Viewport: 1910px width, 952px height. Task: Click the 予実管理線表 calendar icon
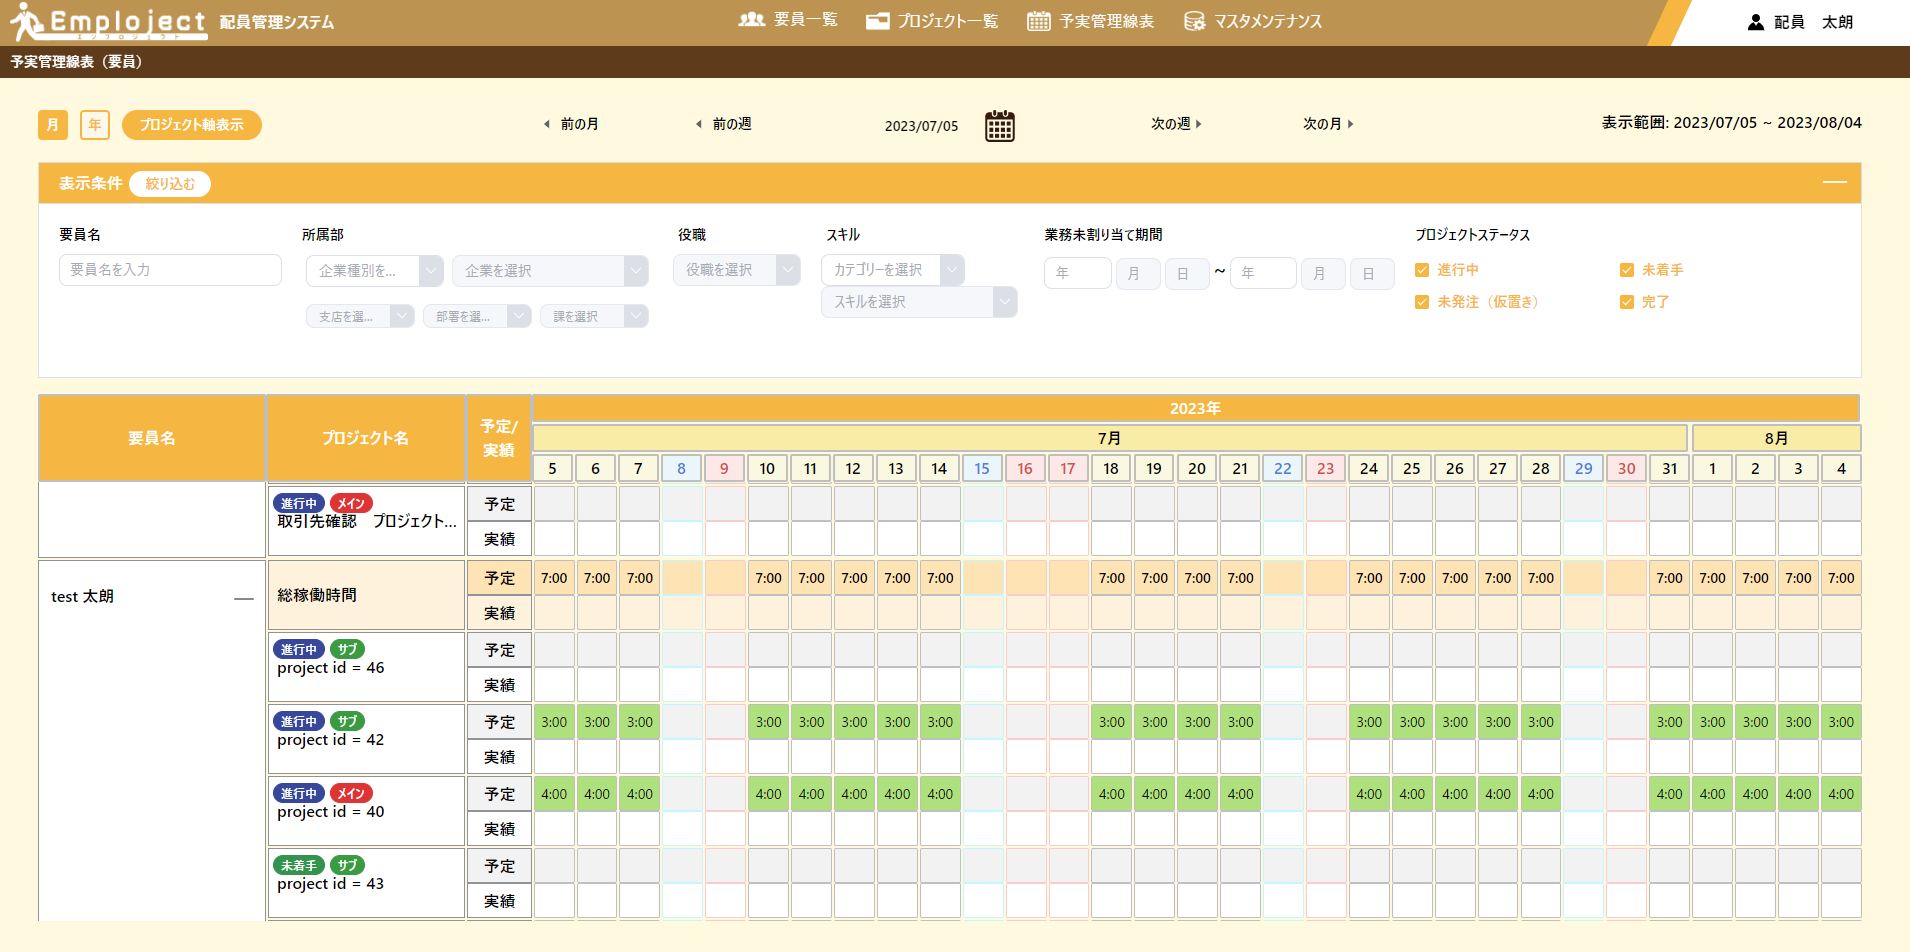tap(1038, 21)
